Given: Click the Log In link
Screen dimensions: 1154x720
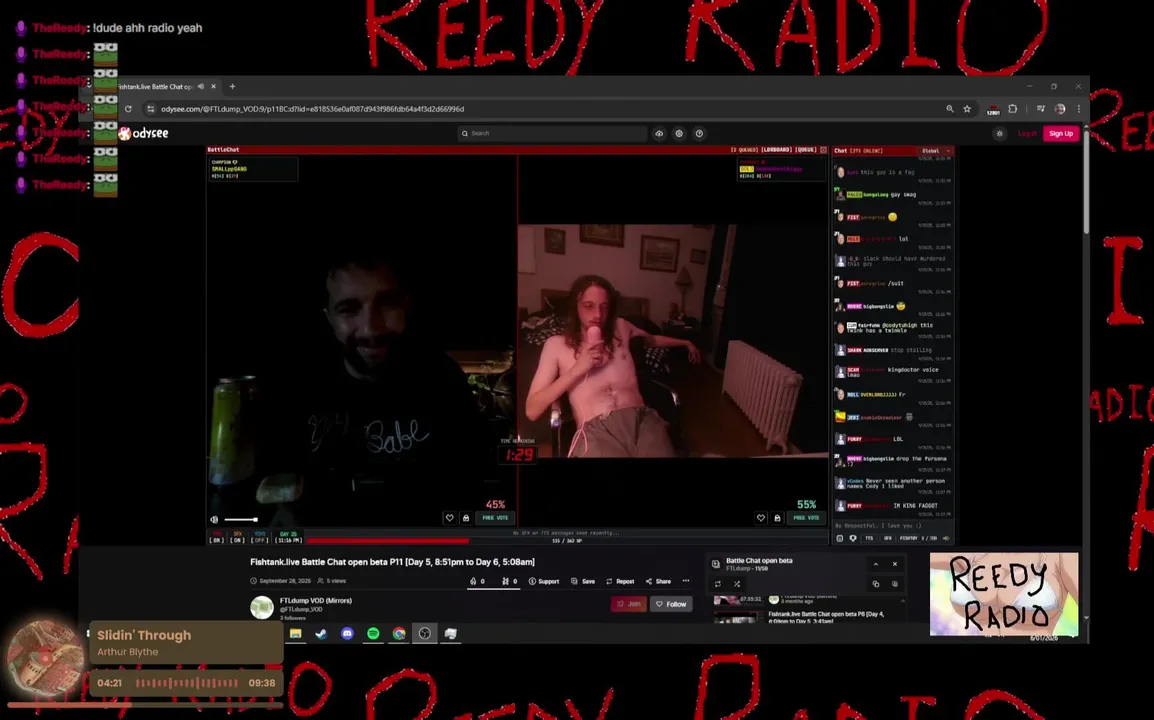Looking at the screenshot, I should click(1027, 133).
